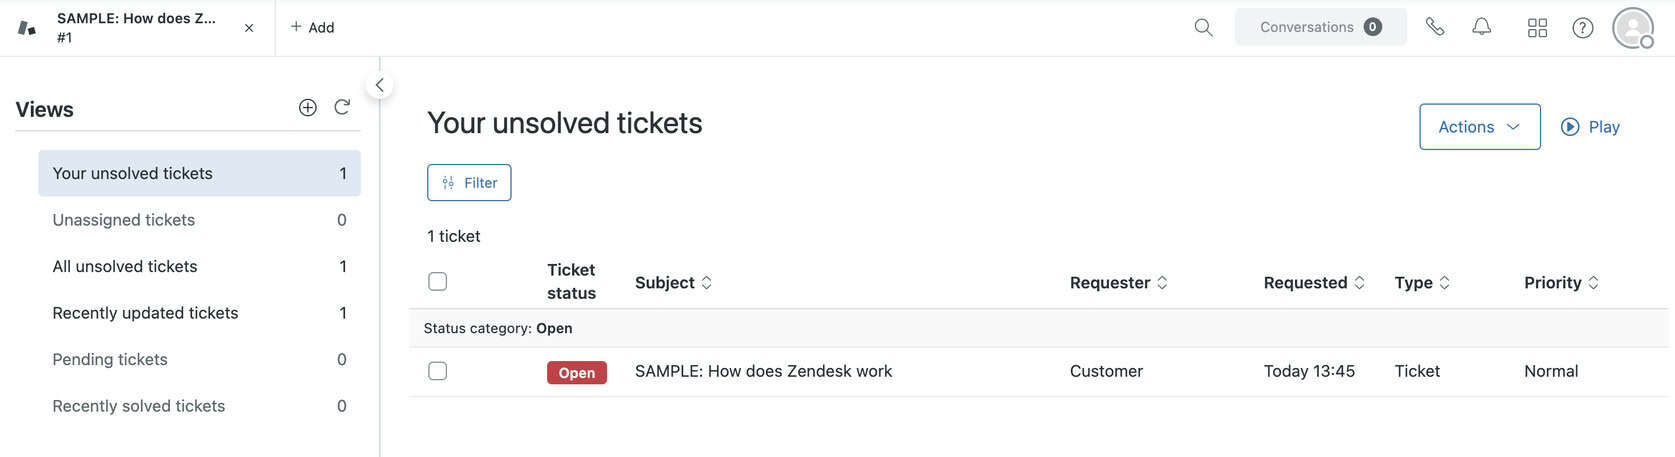Sort tickets by Subject column
The image size is (1675, 457).
673,283
